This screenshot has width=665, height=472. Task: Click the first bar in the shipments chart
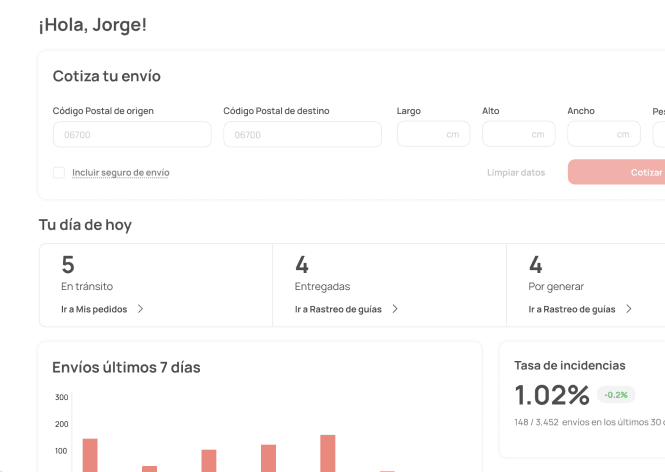tap(90, 455)
